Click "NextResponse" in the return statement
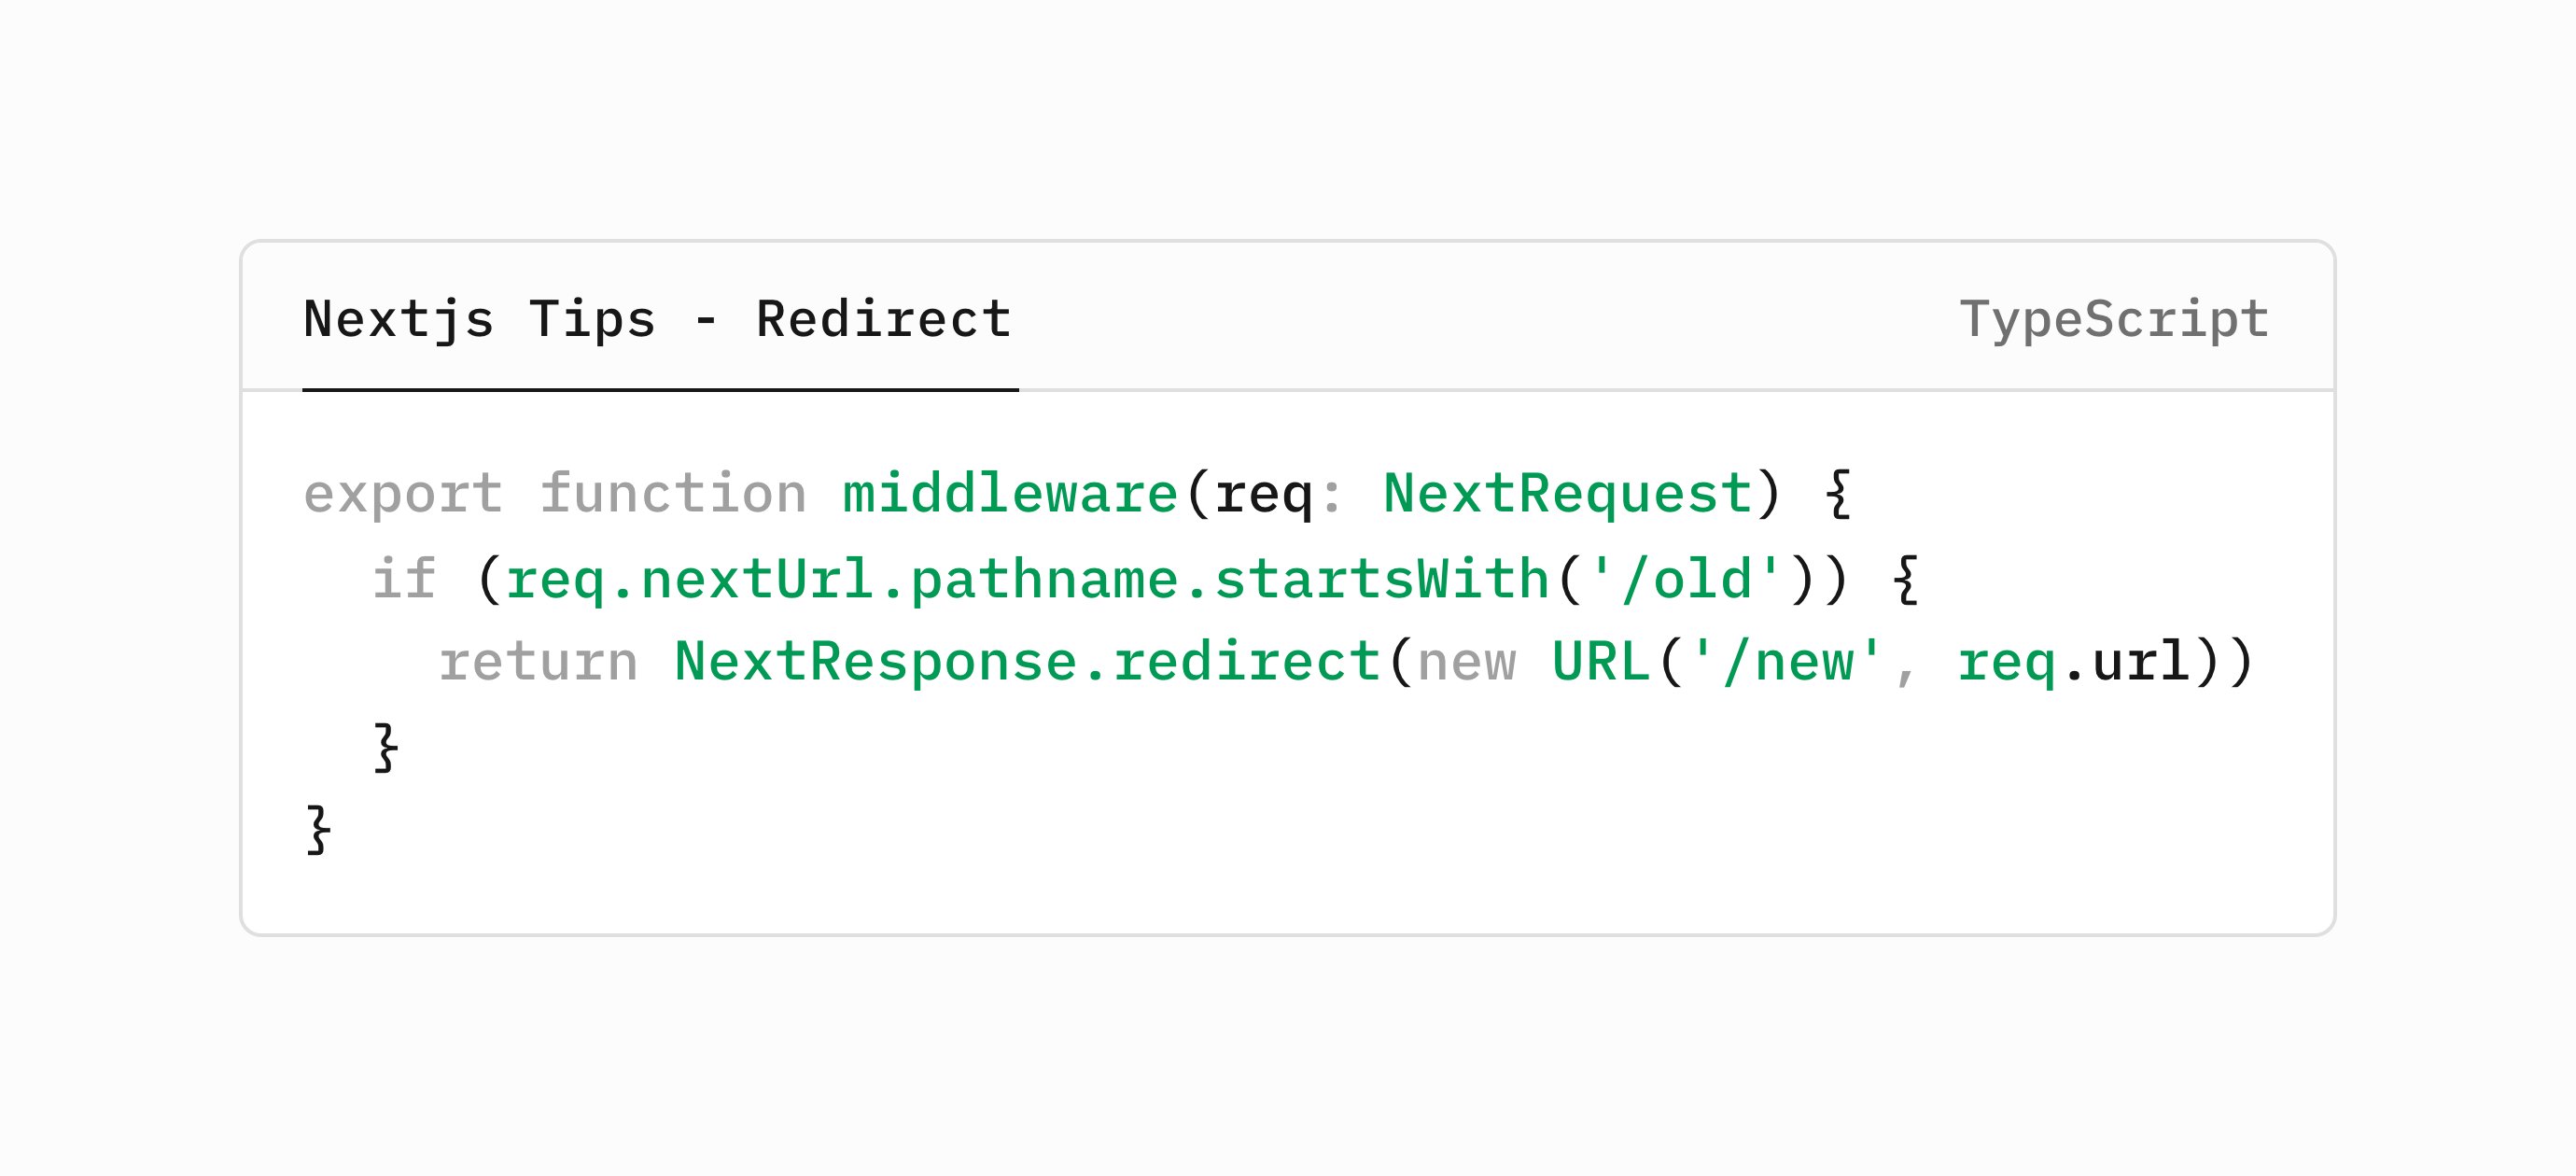The height and width of the screenshot is (1176, 2576). point(875,662)
